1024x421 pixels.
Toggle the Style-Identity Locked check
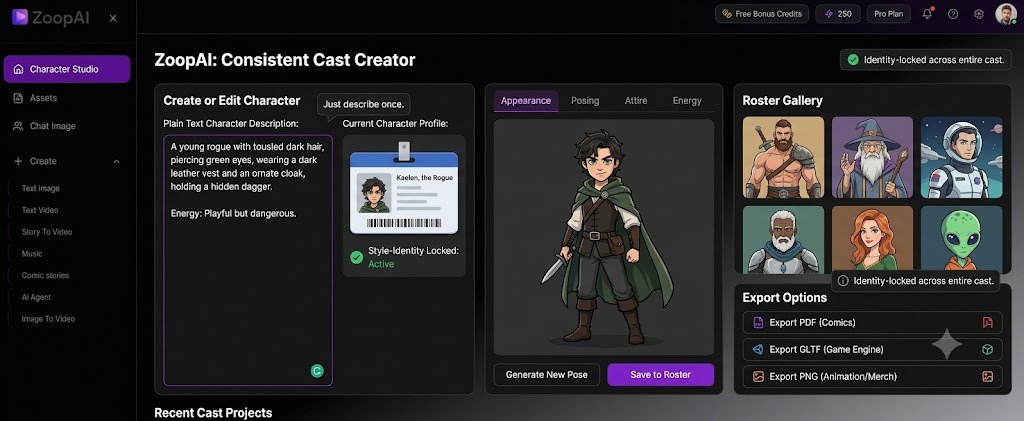pos(357,257)
